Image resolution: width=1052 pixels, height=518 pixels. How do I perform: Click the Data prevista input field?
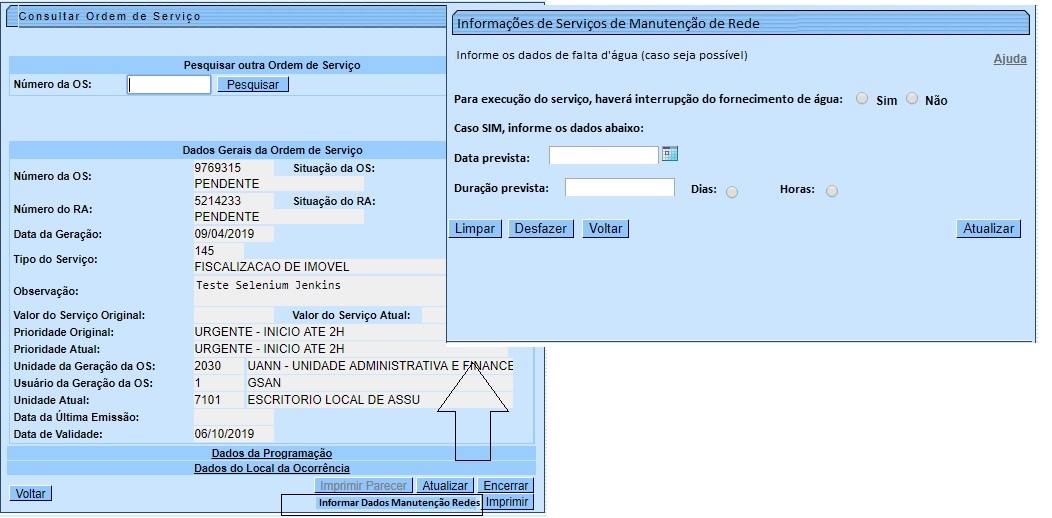604,156
